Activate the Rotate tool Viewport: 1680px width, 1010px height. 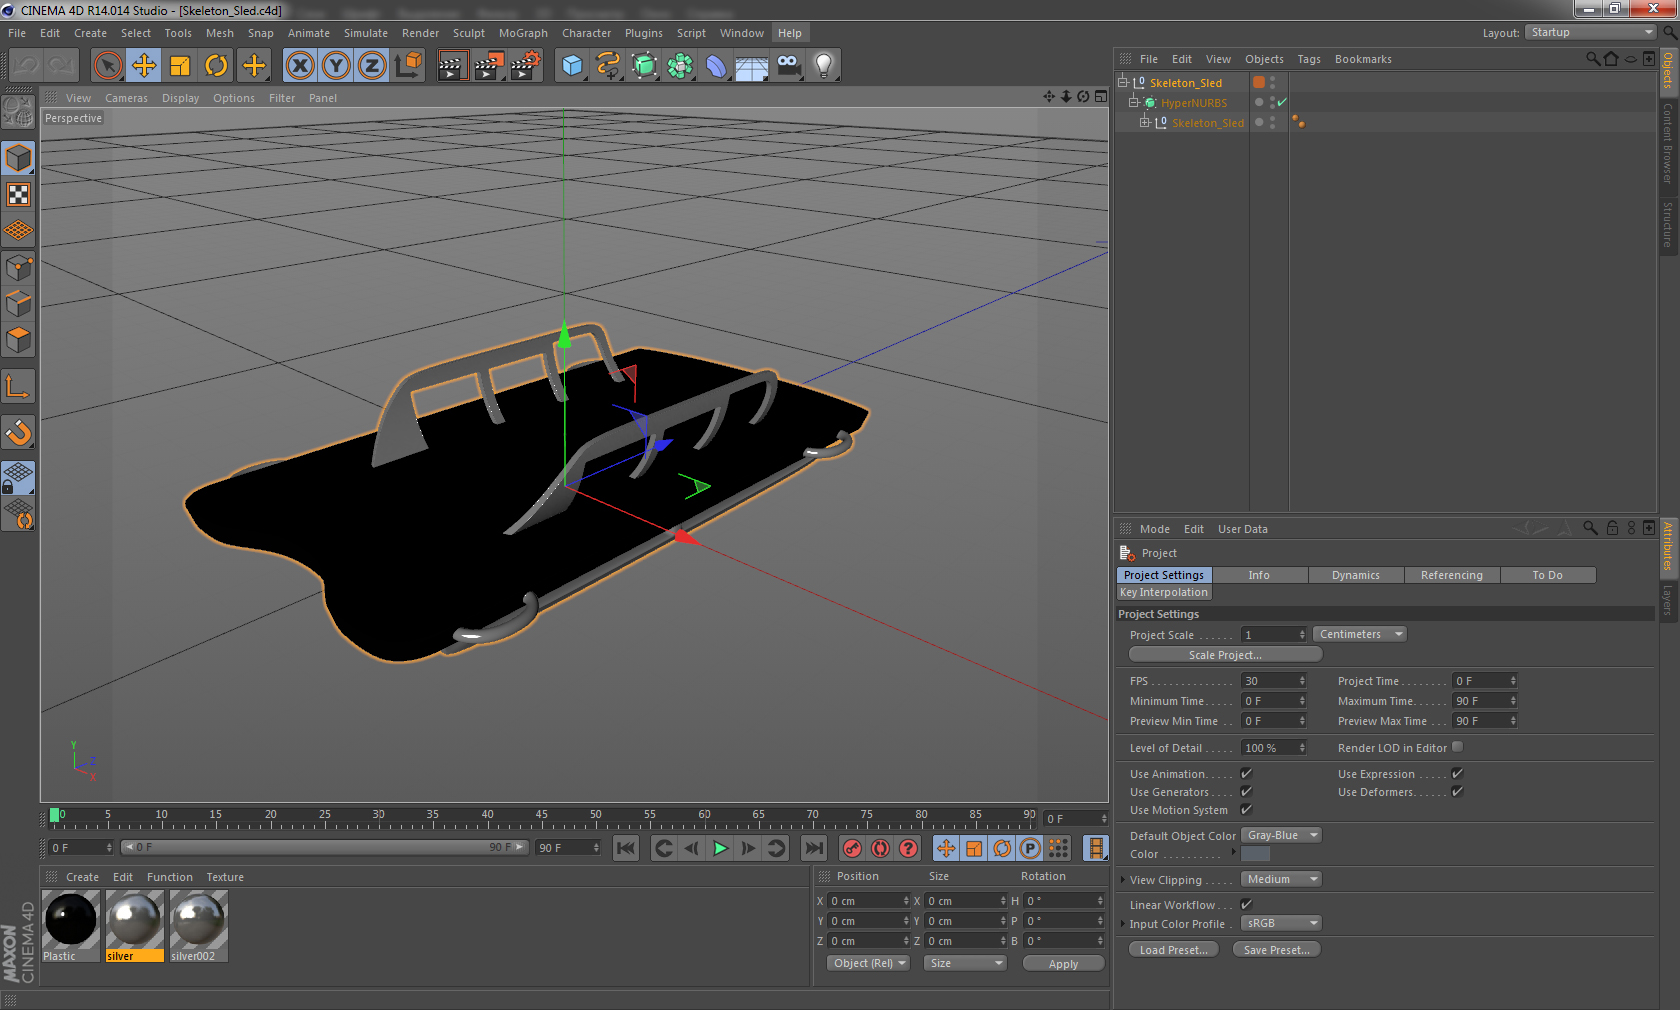[216, 66]
